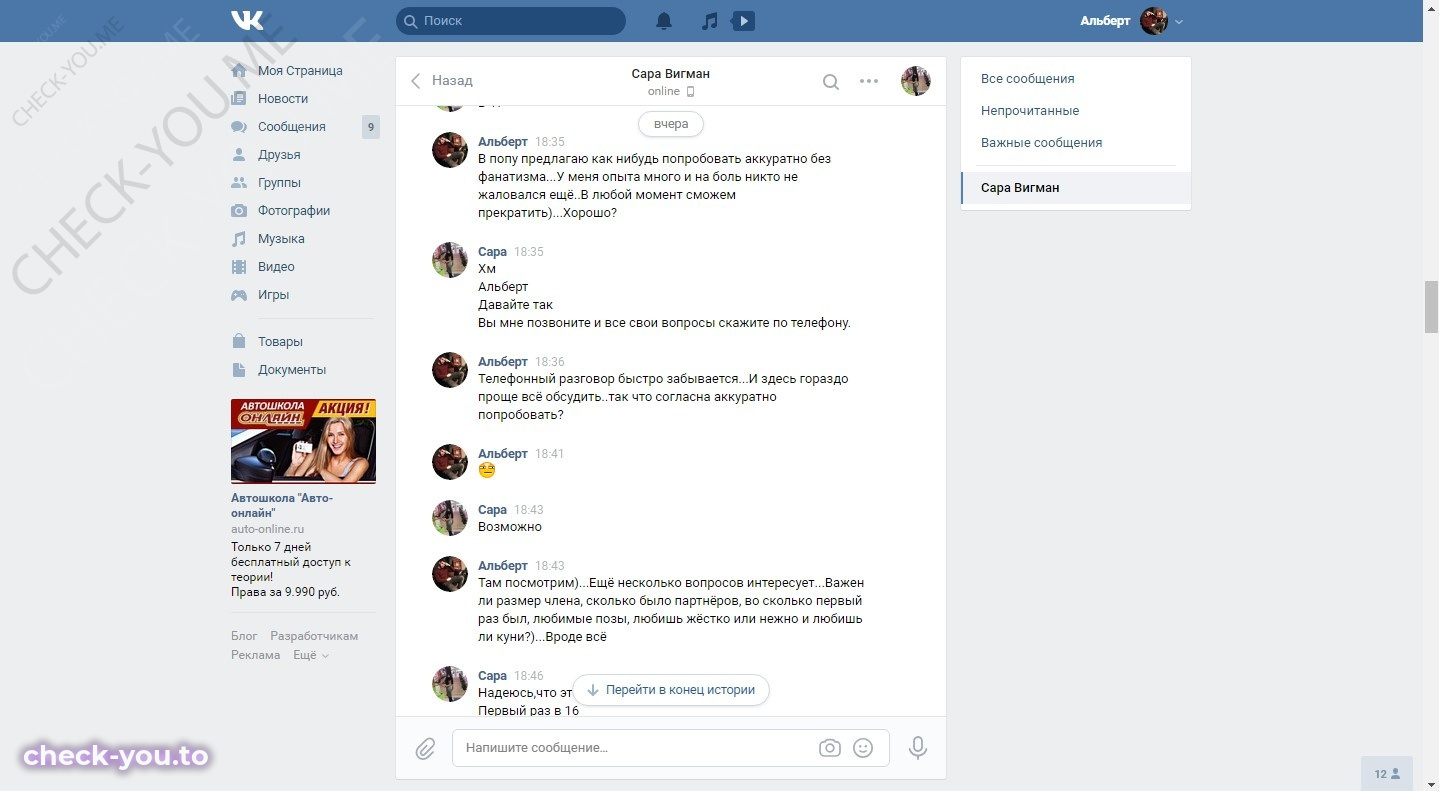The image size is (1439, 791).
Task: Select Сара message Возможно
Action: [x=510, y=527]
